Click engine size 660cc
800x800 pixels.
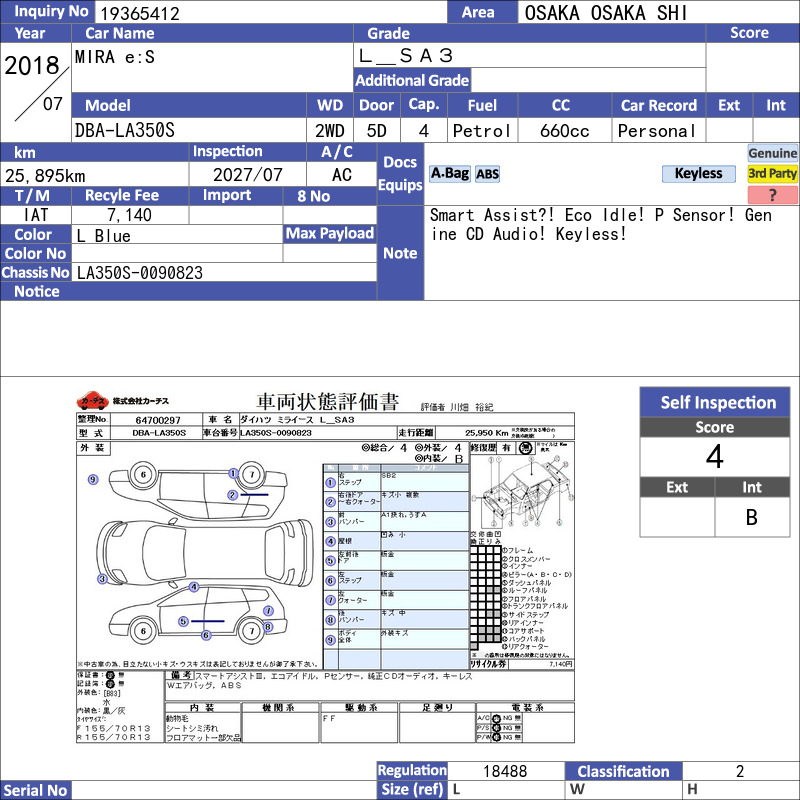(564, 131)
